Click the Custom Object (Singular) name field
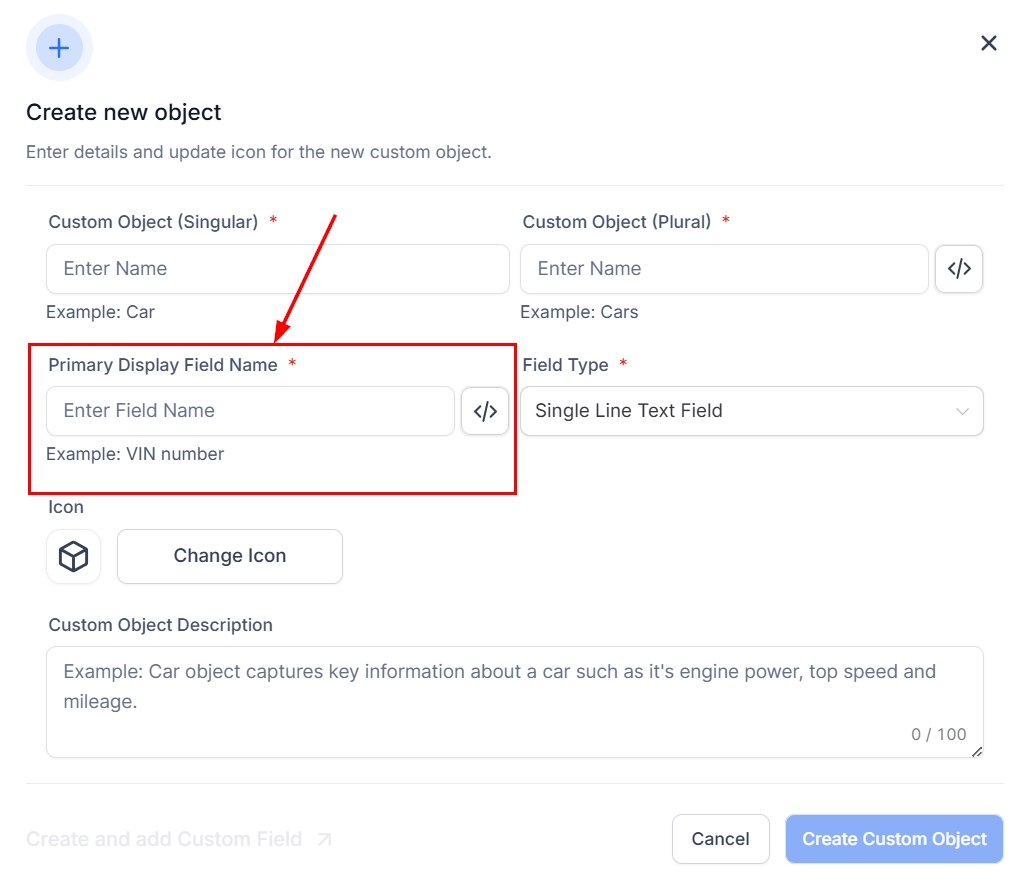1025x884 pixels. [278, 269]
